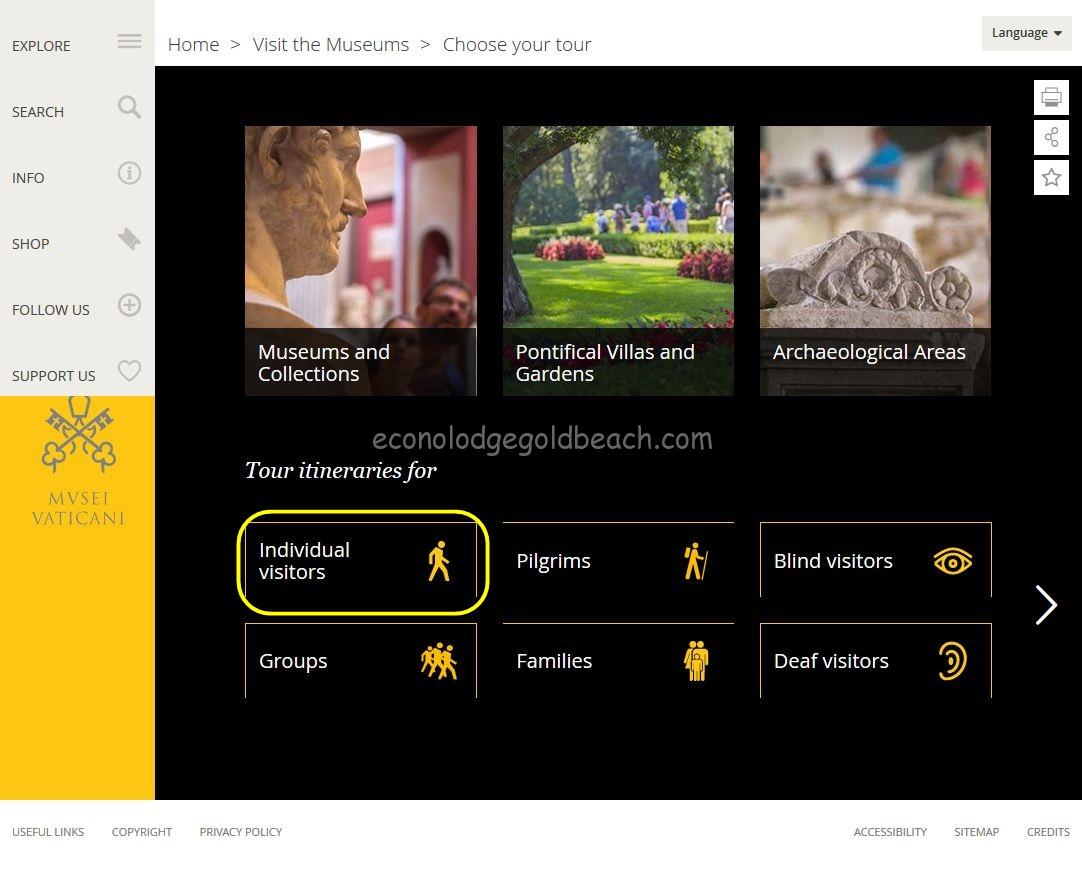1082x880 pixels.
Task: Open Visit the Museums breadcrumb
Action: coord(330,45)
